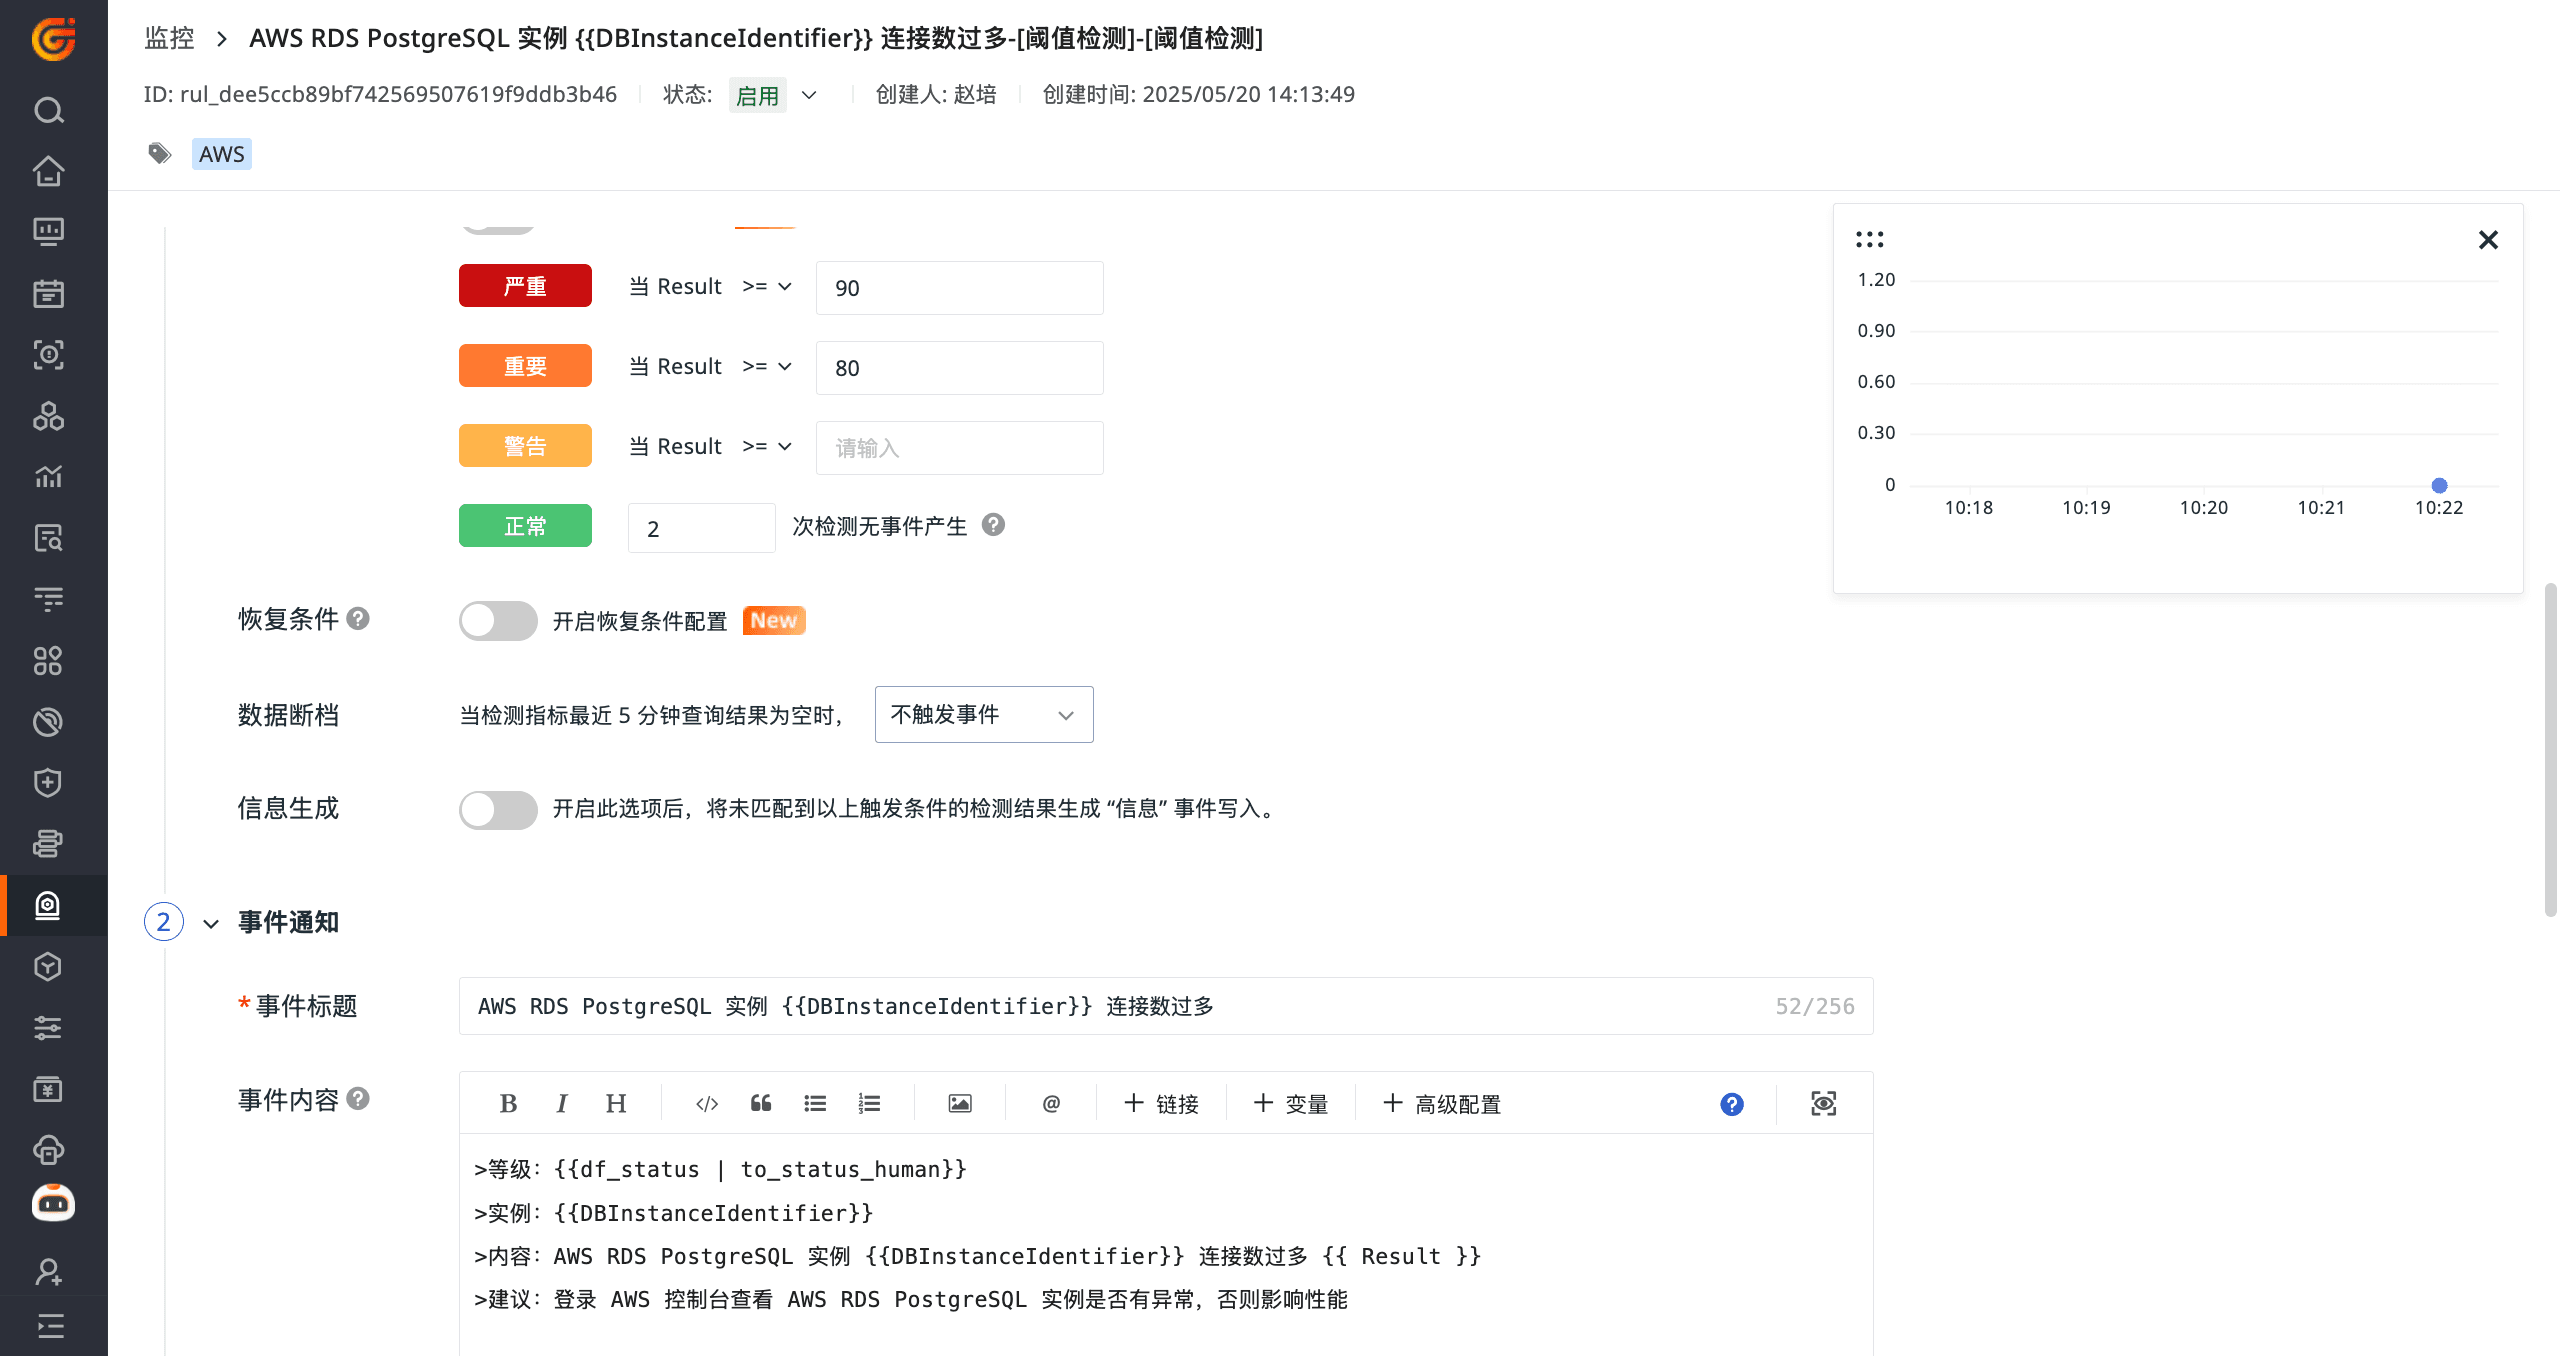Enable the 开启恢复条件配置 switch

pos(498,621)
